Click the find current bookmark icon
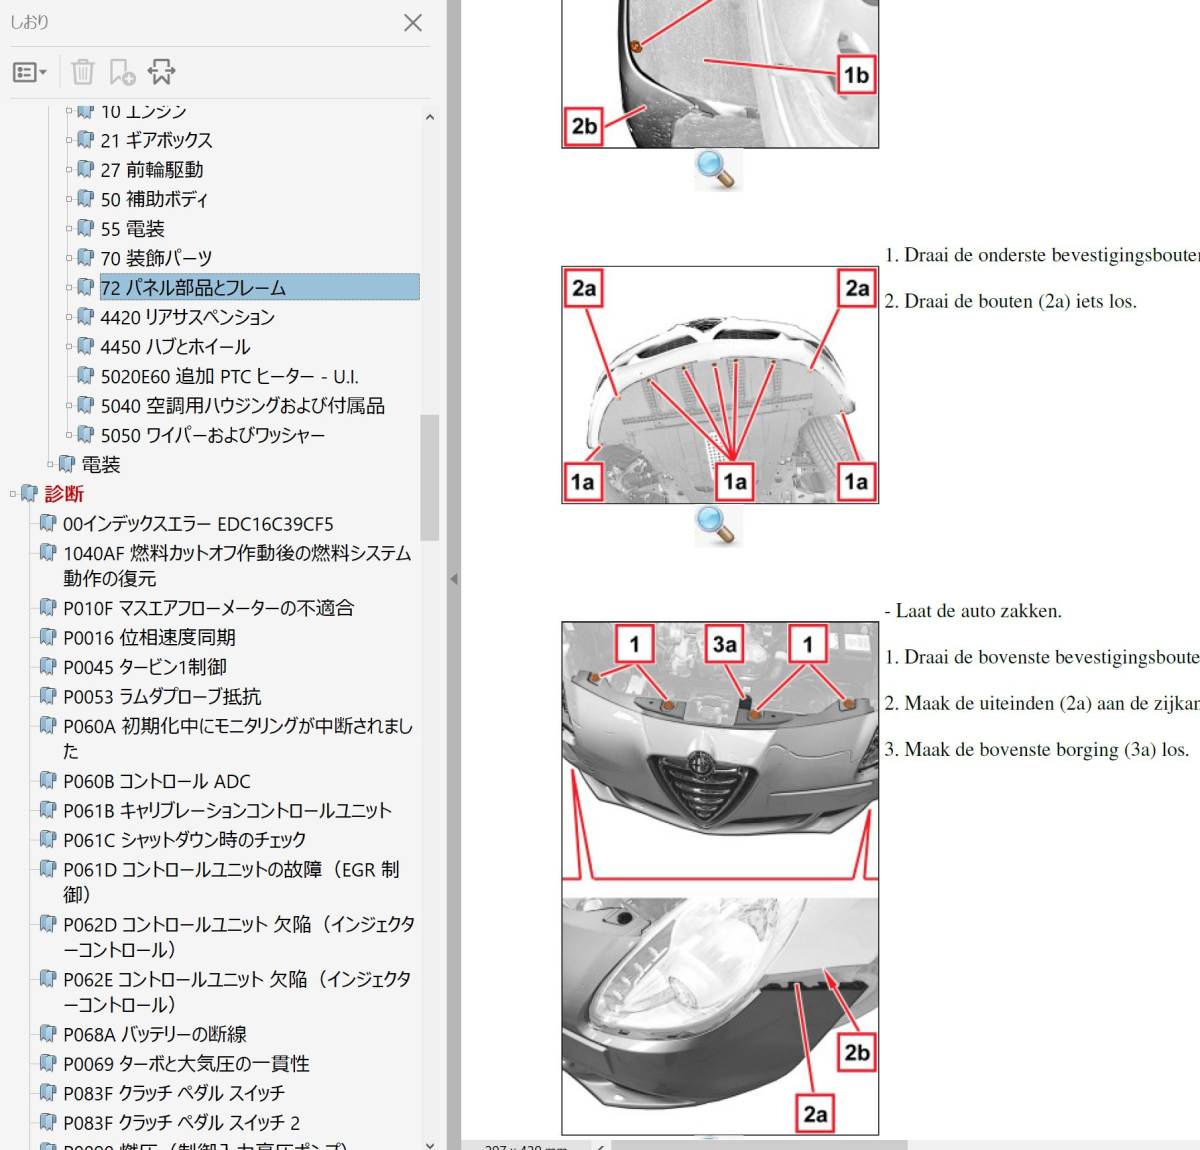This screenshot has width=1200, height=1150. 161,72
